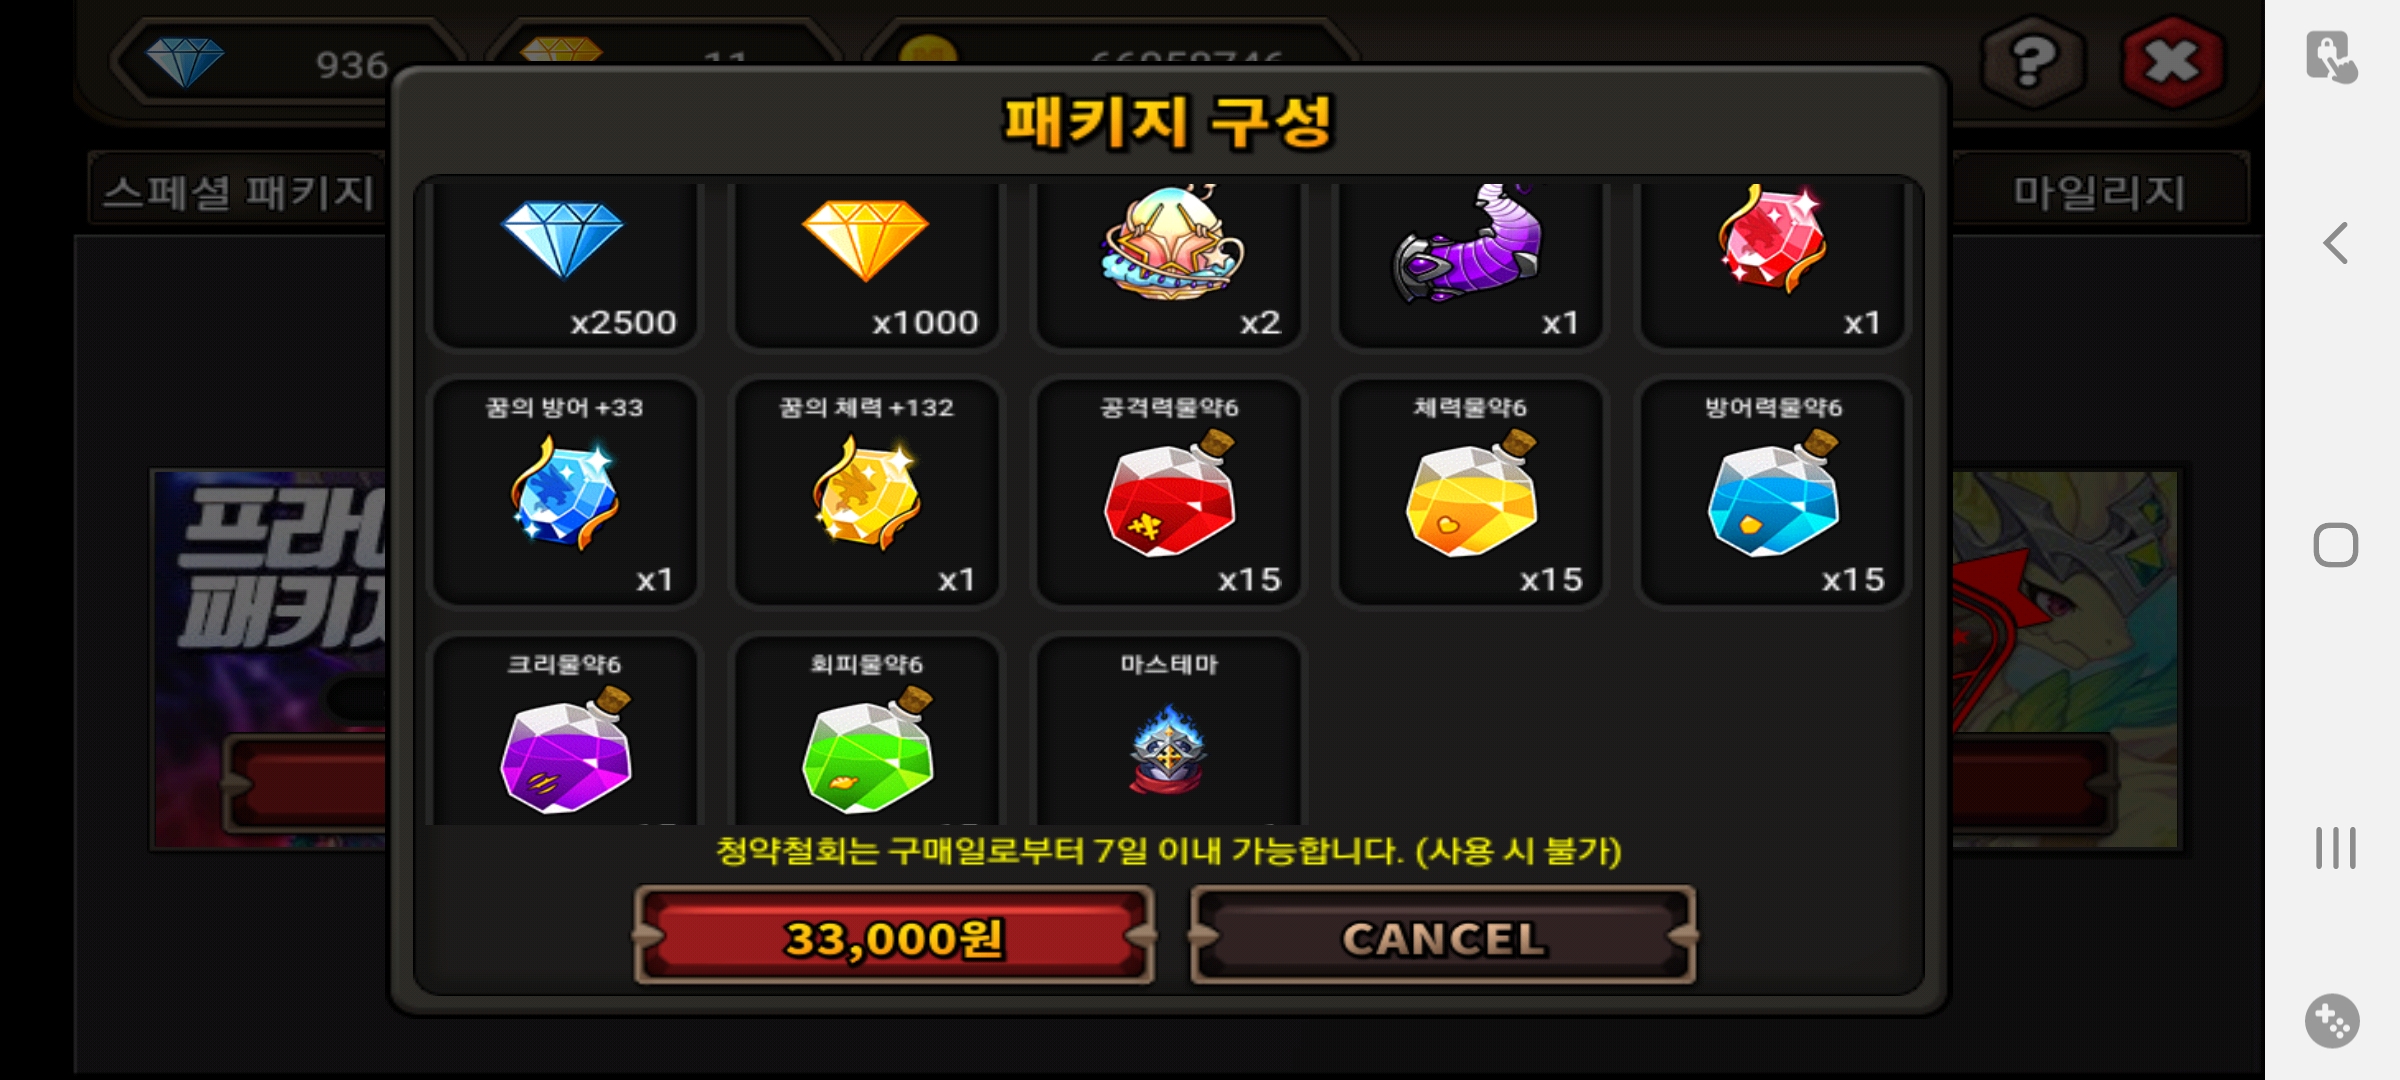Tap the Android back navigation arrow

click(2335, 243)
